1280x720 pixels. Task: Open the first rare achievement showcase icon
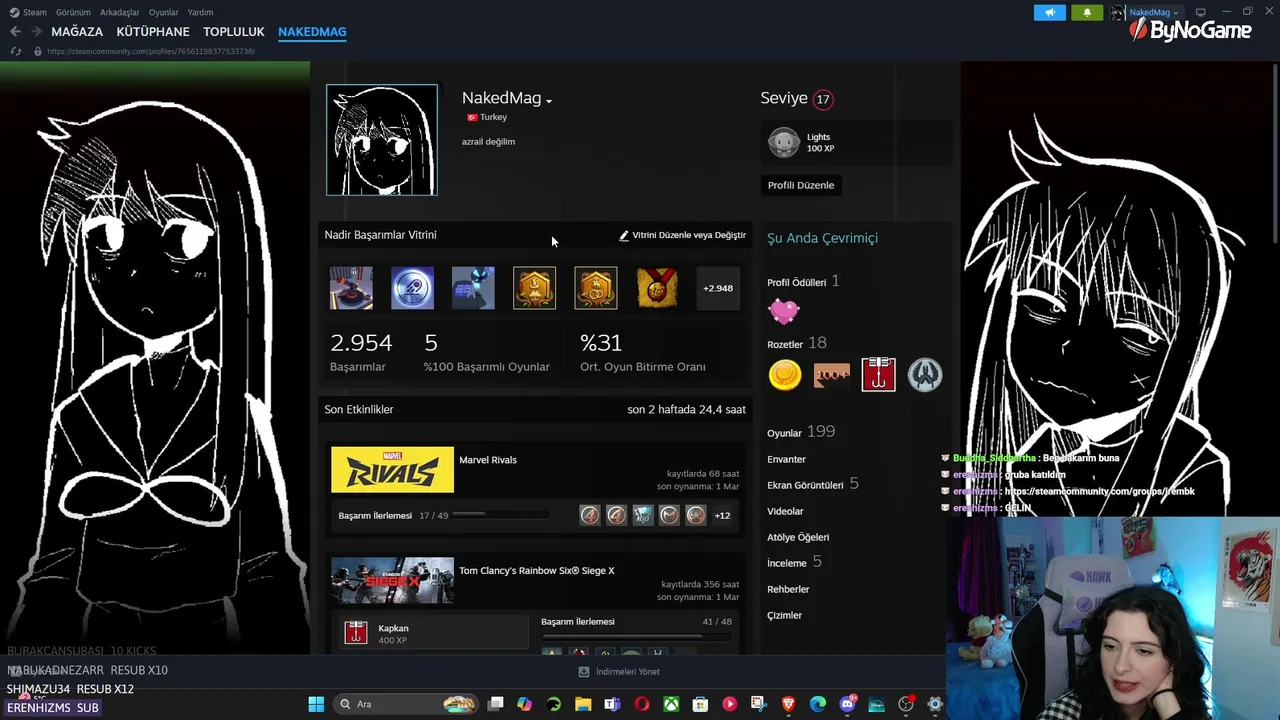351,288
